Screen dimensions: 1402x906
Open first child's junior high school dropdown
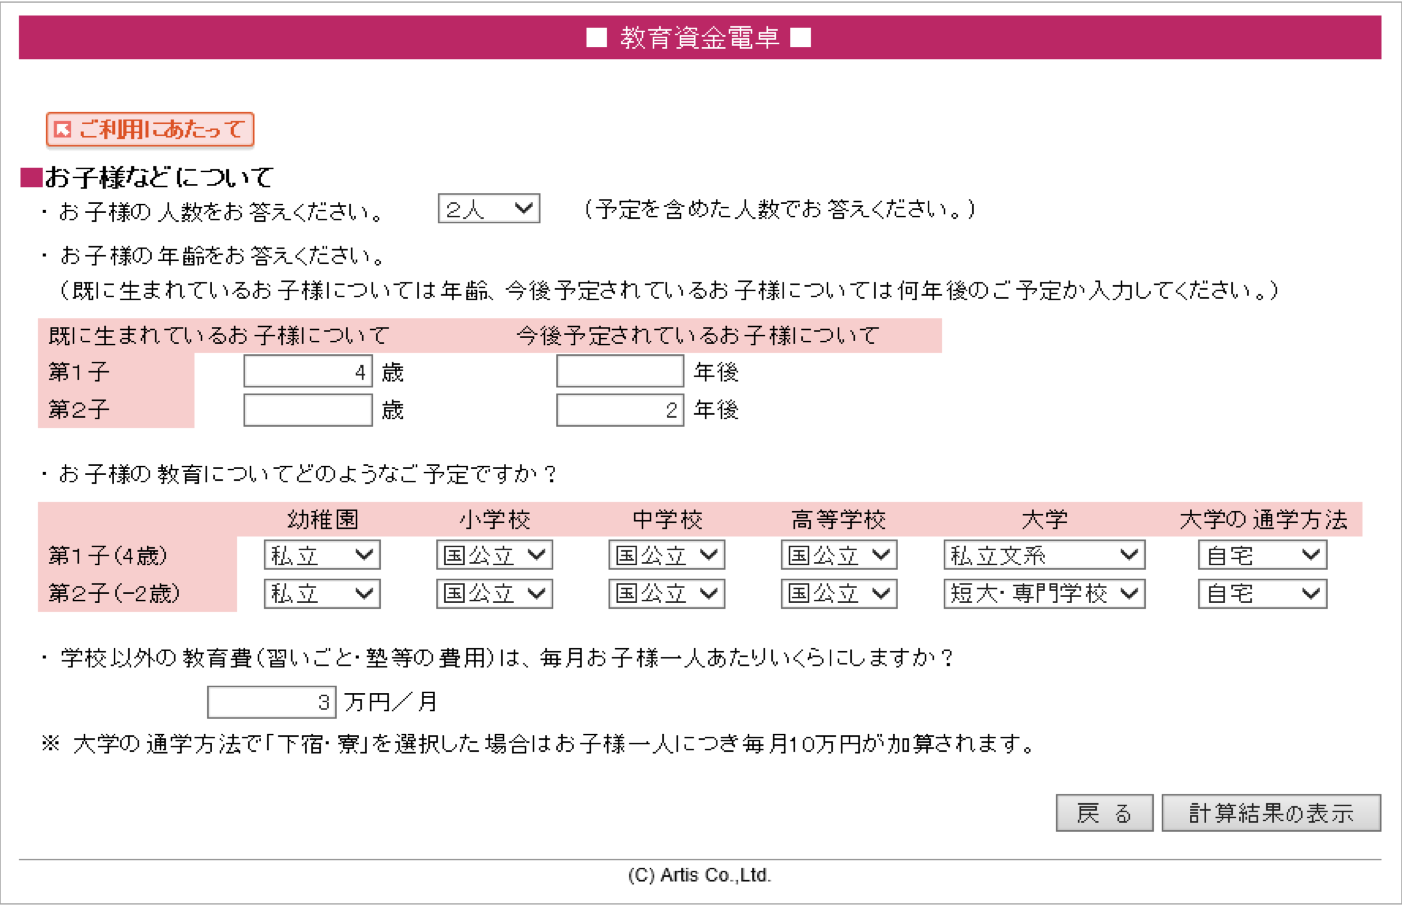click(666, 555)
